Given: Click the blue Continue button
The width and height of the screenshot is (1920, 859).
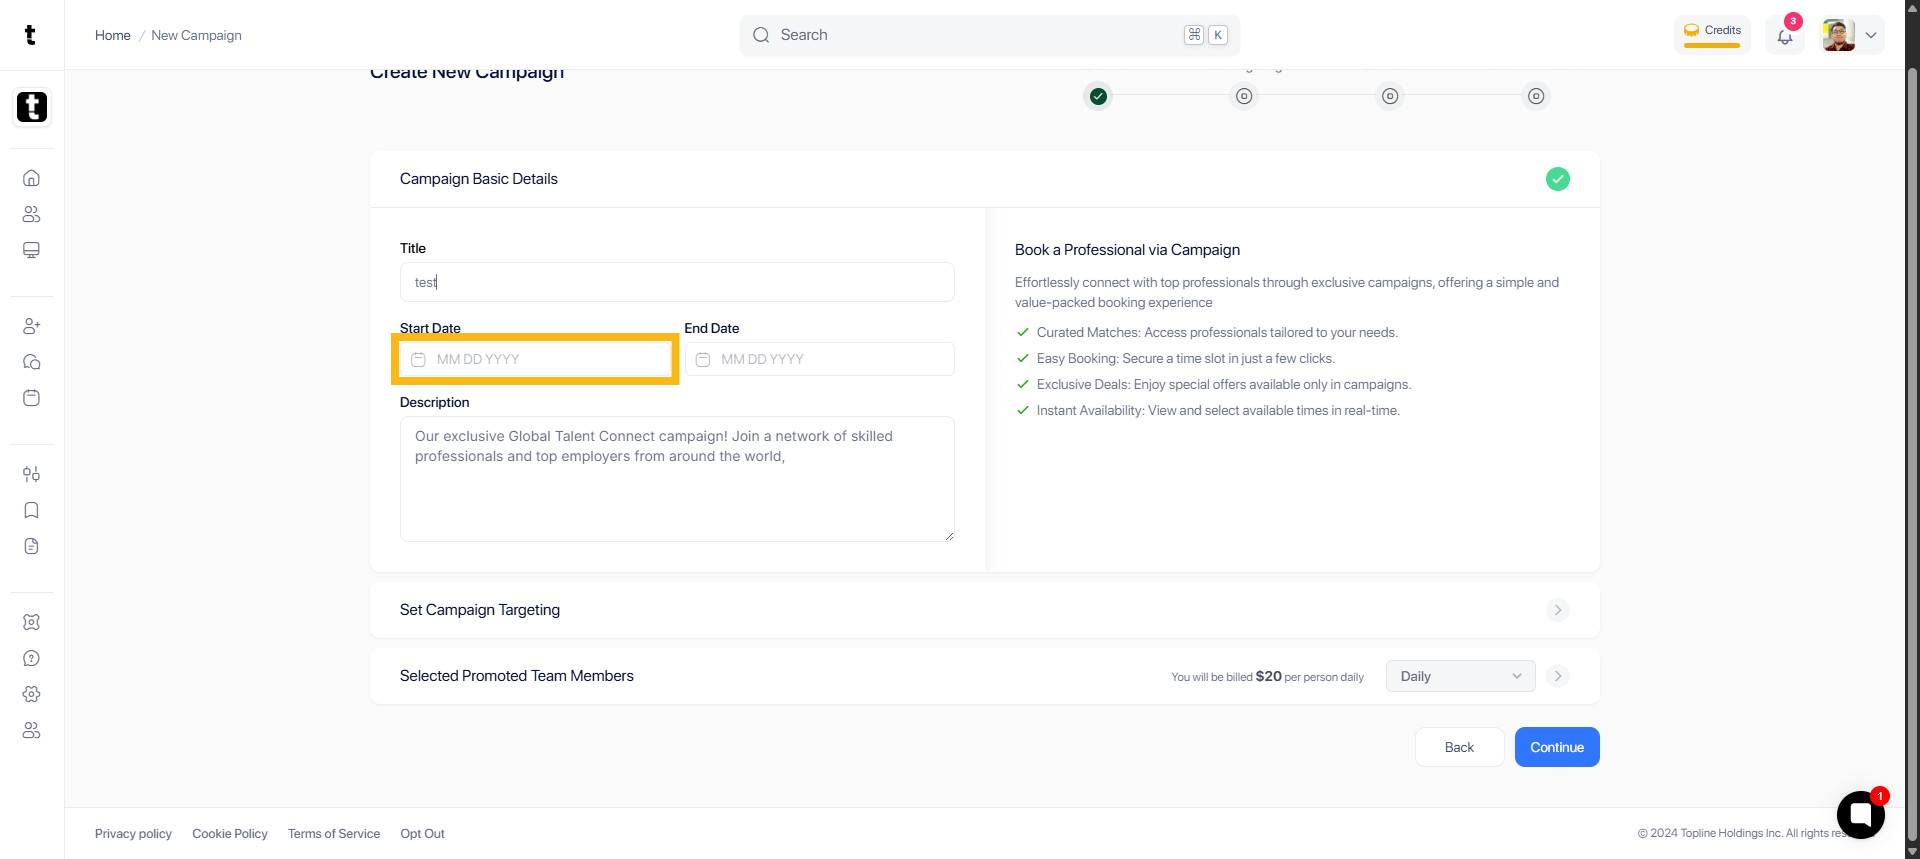Looking at the screenshot, I should pos(1556,747).
